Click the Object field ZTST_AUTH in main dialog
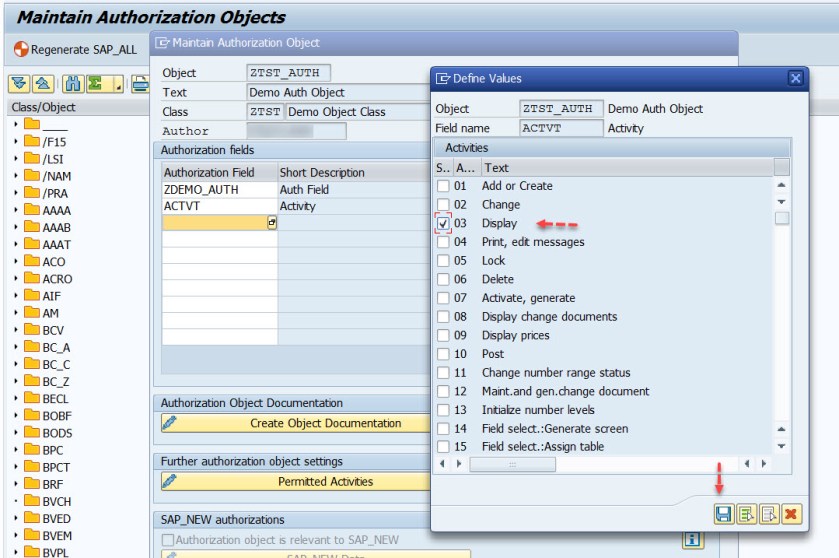The width and height of the screenshot is (839, 558). 288,73
